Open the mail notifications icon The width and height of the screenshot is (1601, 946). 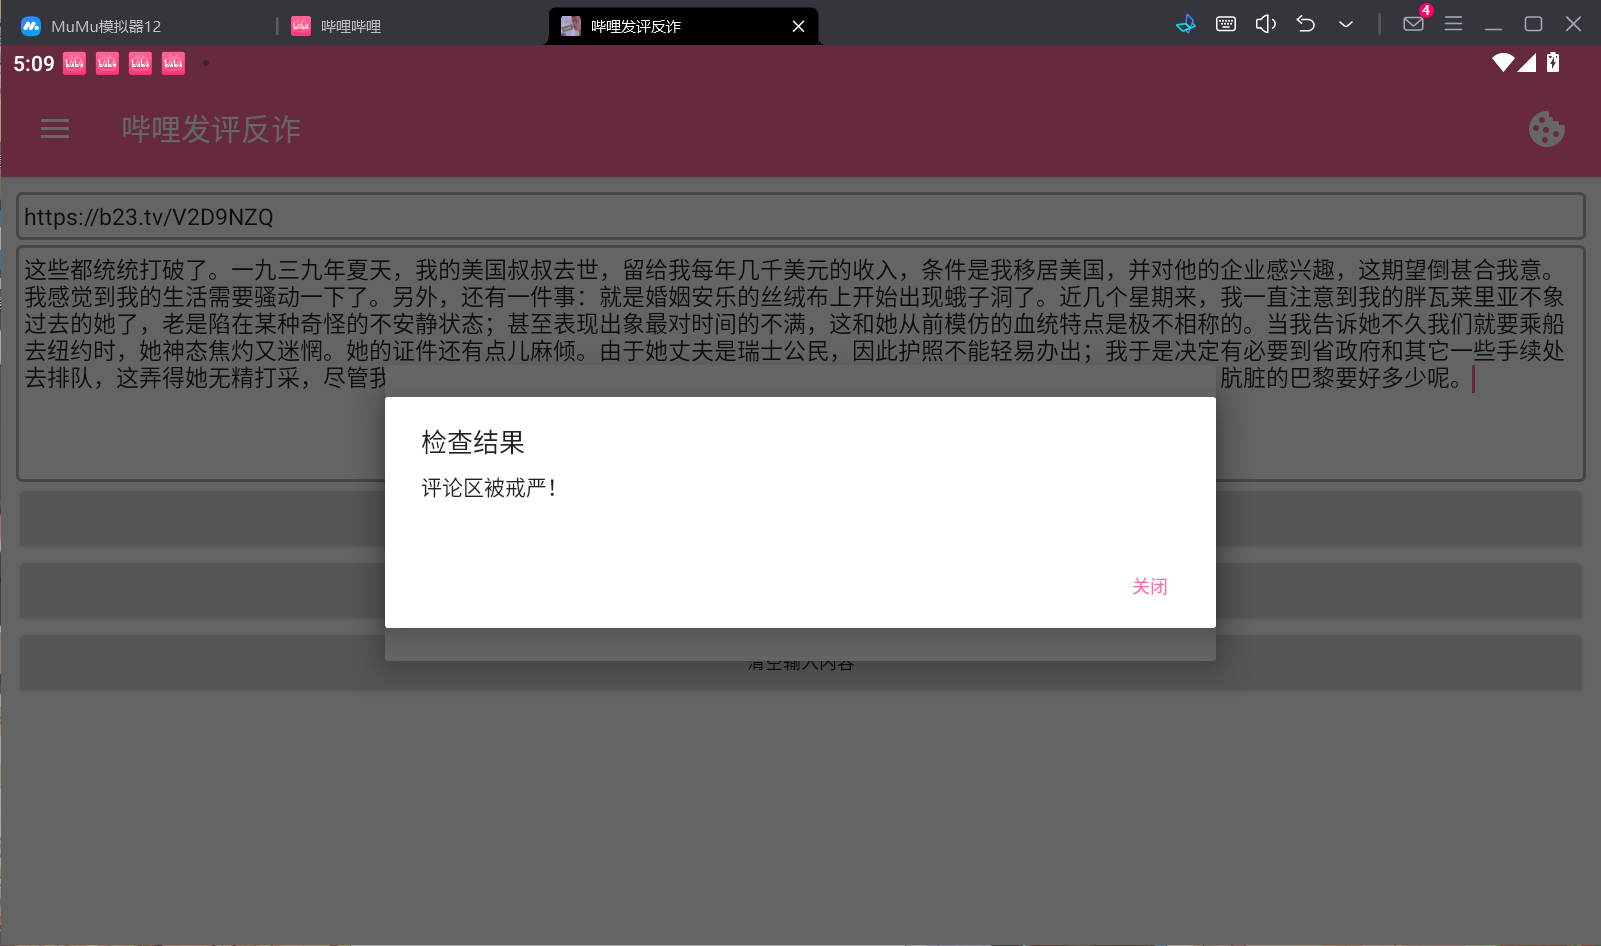click(x=1413, y=24)
